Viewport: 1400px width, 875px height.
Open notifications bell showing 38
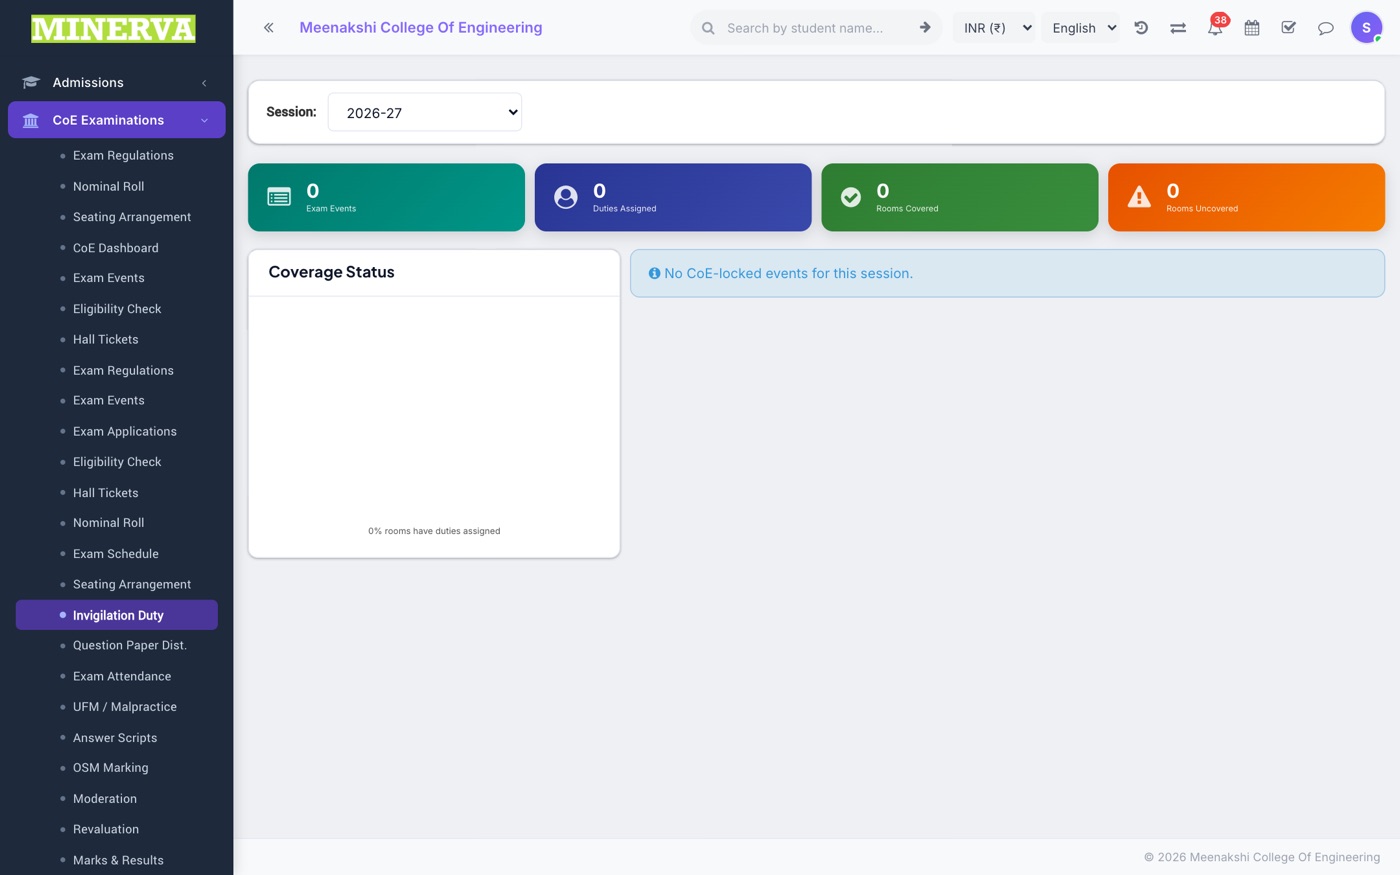pos(1215,27)
